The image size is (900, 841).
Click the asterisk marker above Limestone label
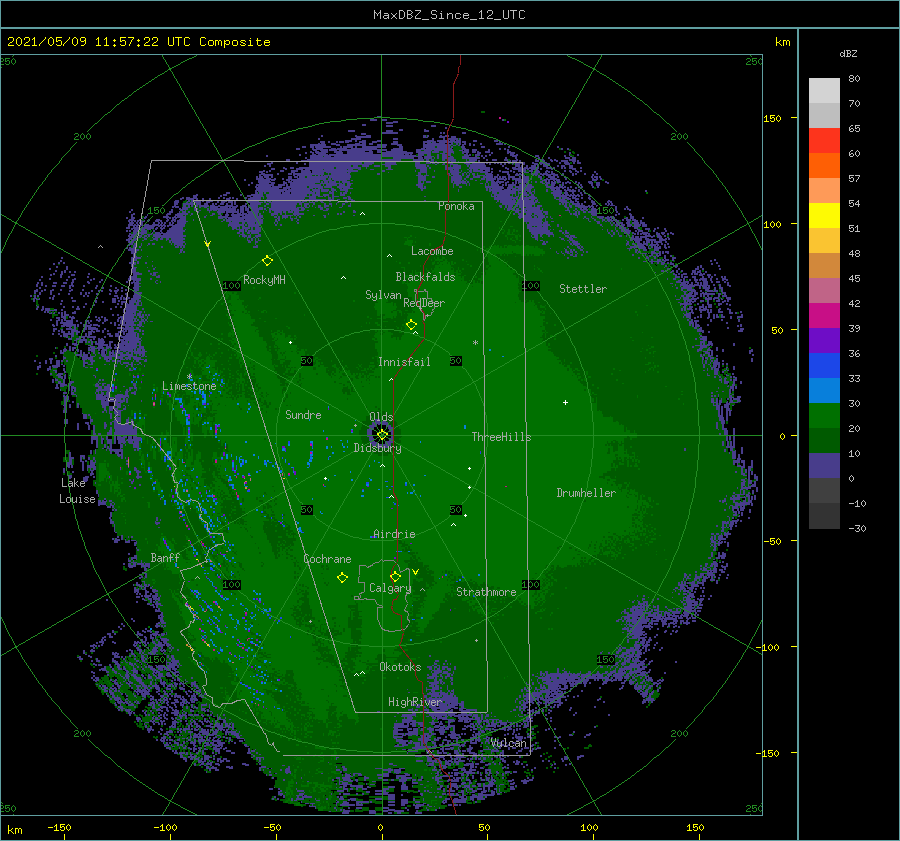[x=189, y=377]
